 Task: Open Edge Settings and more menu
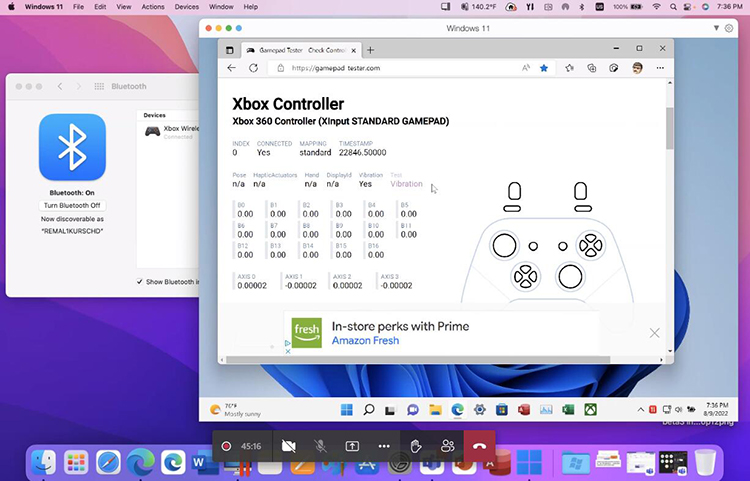660,68
